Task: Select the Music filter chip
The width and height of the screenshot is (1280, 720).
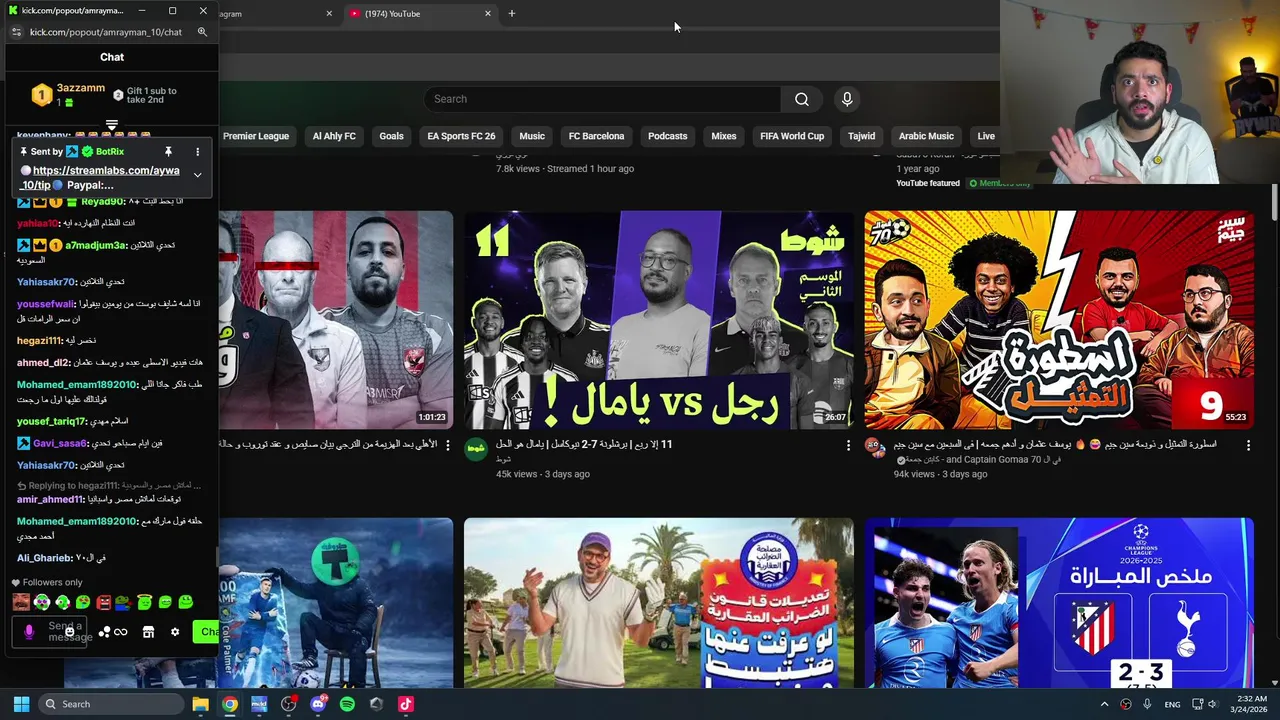Action: [x=532, y=136]
